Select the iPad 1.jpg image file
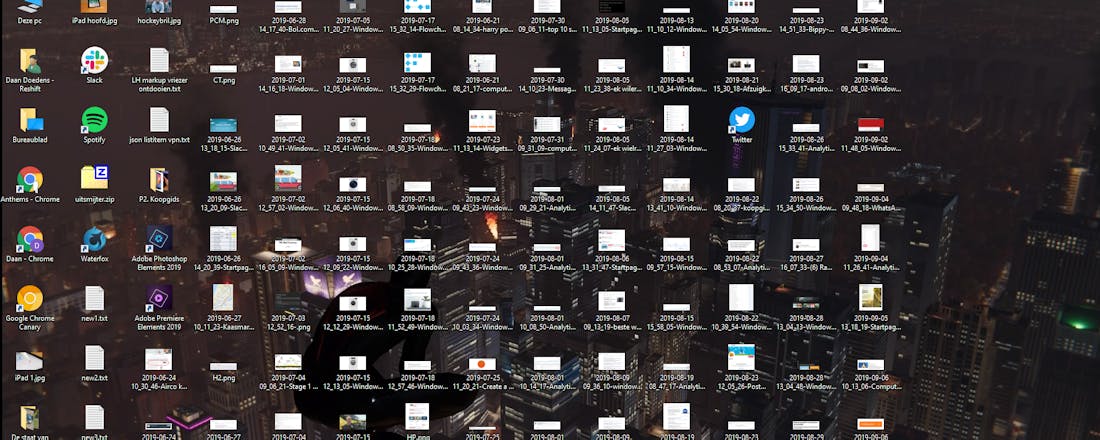This screenshot has height=440, width=1100. [x=30, y=359]
